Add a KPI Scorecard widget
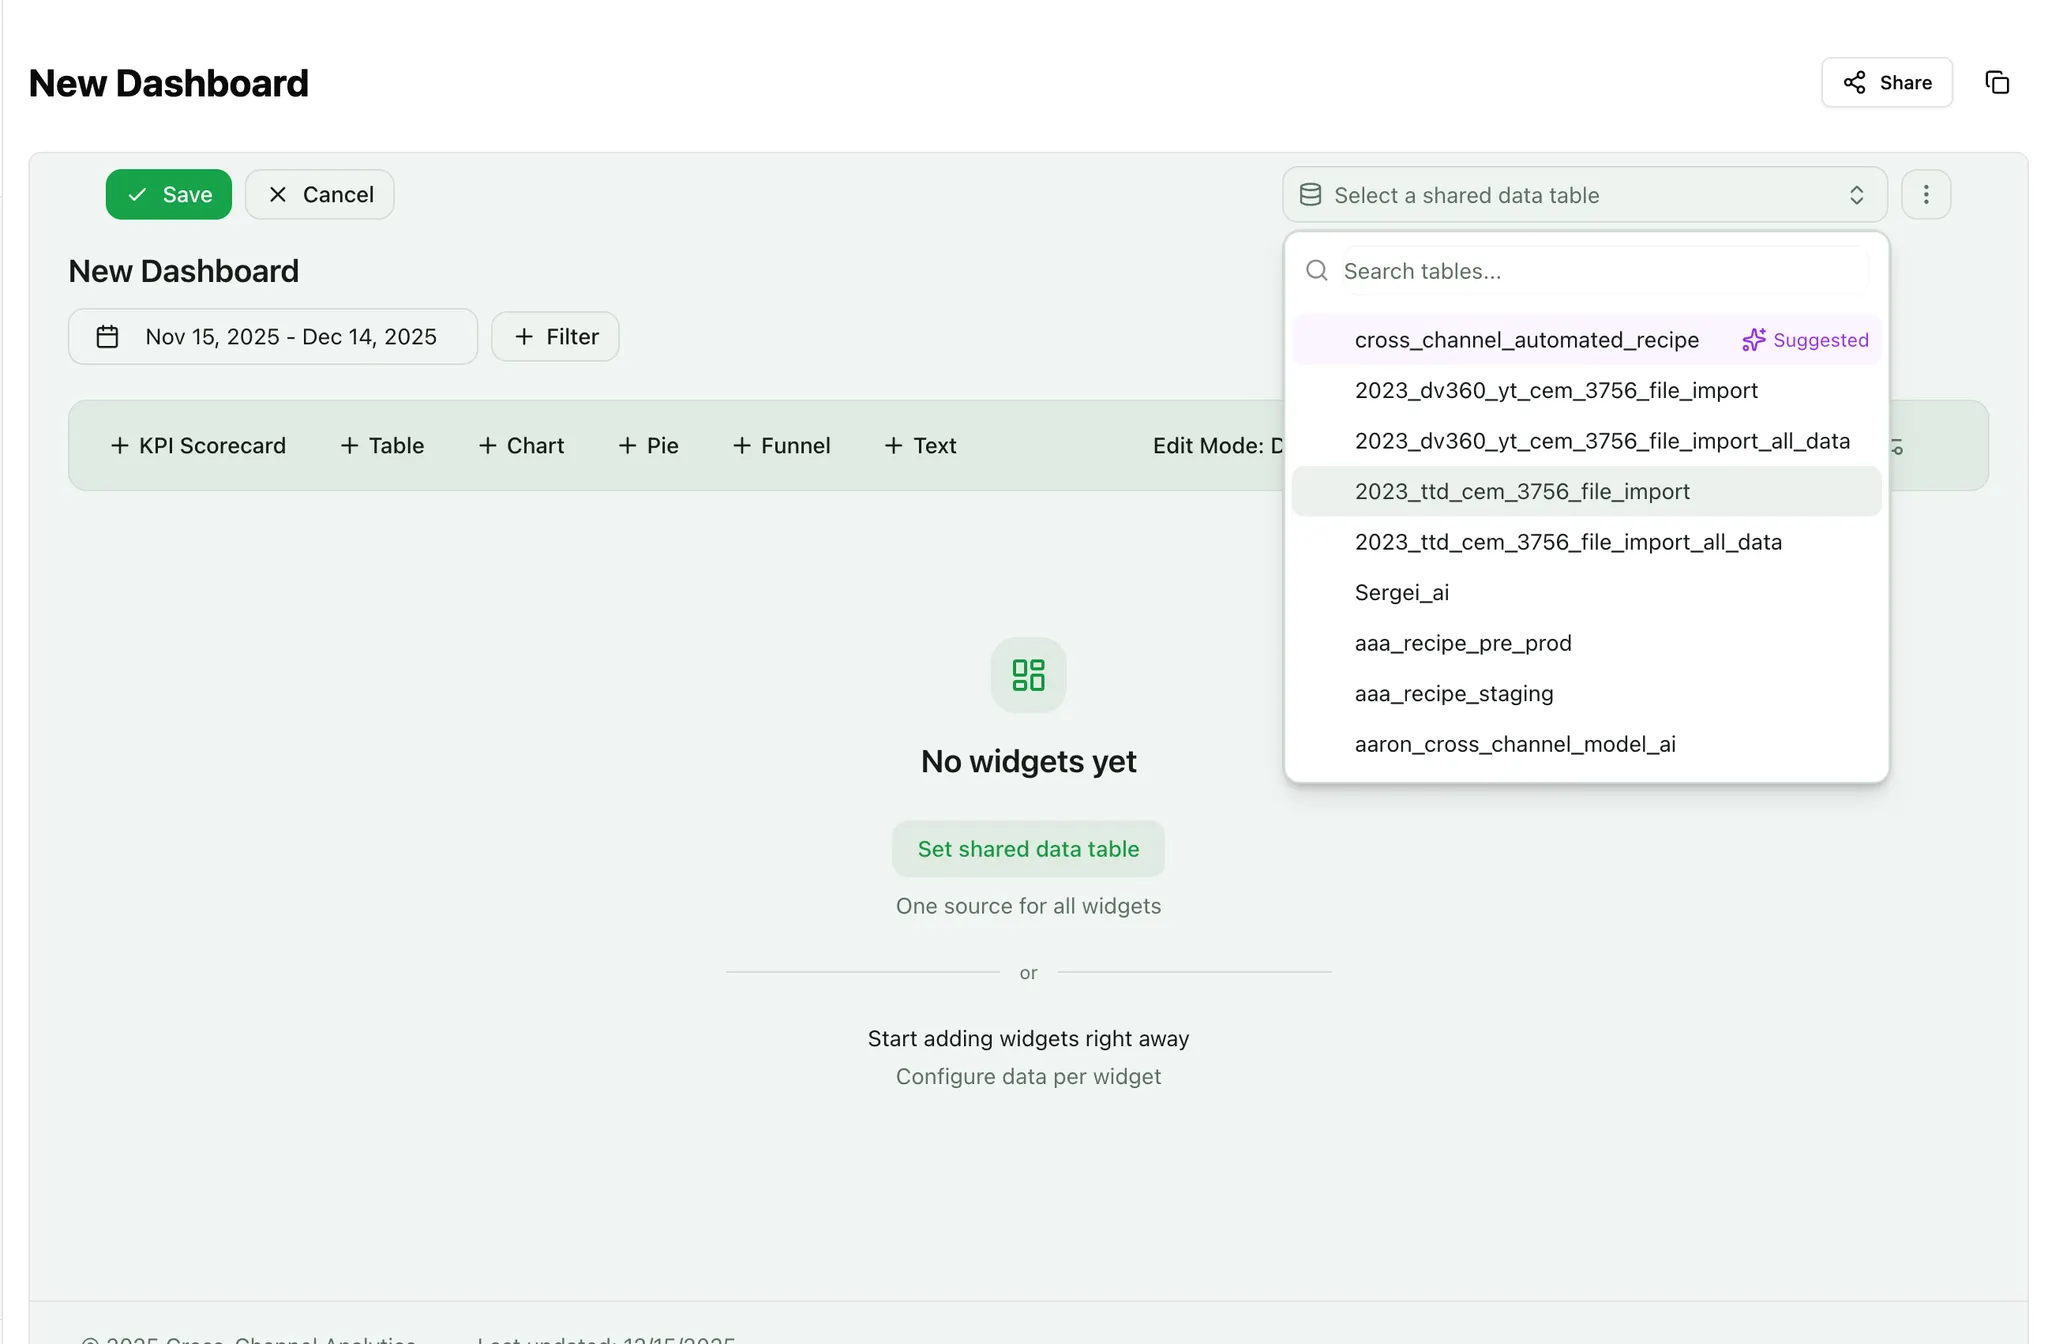The height and width of the screenshot is (1344, 2048). click(198, 446)
